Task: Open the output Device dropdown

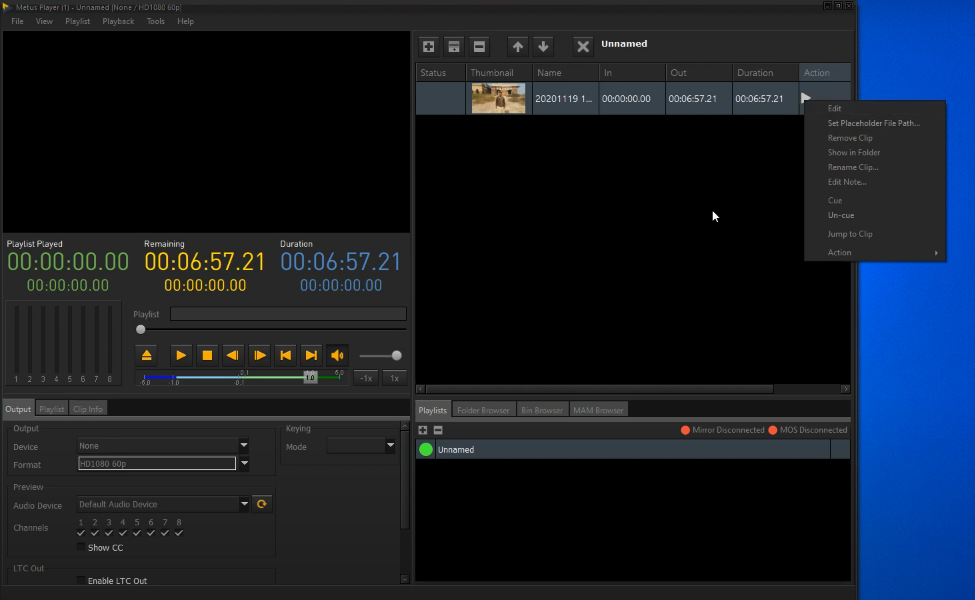Action: pyautogui.click(x=244, y=445)
